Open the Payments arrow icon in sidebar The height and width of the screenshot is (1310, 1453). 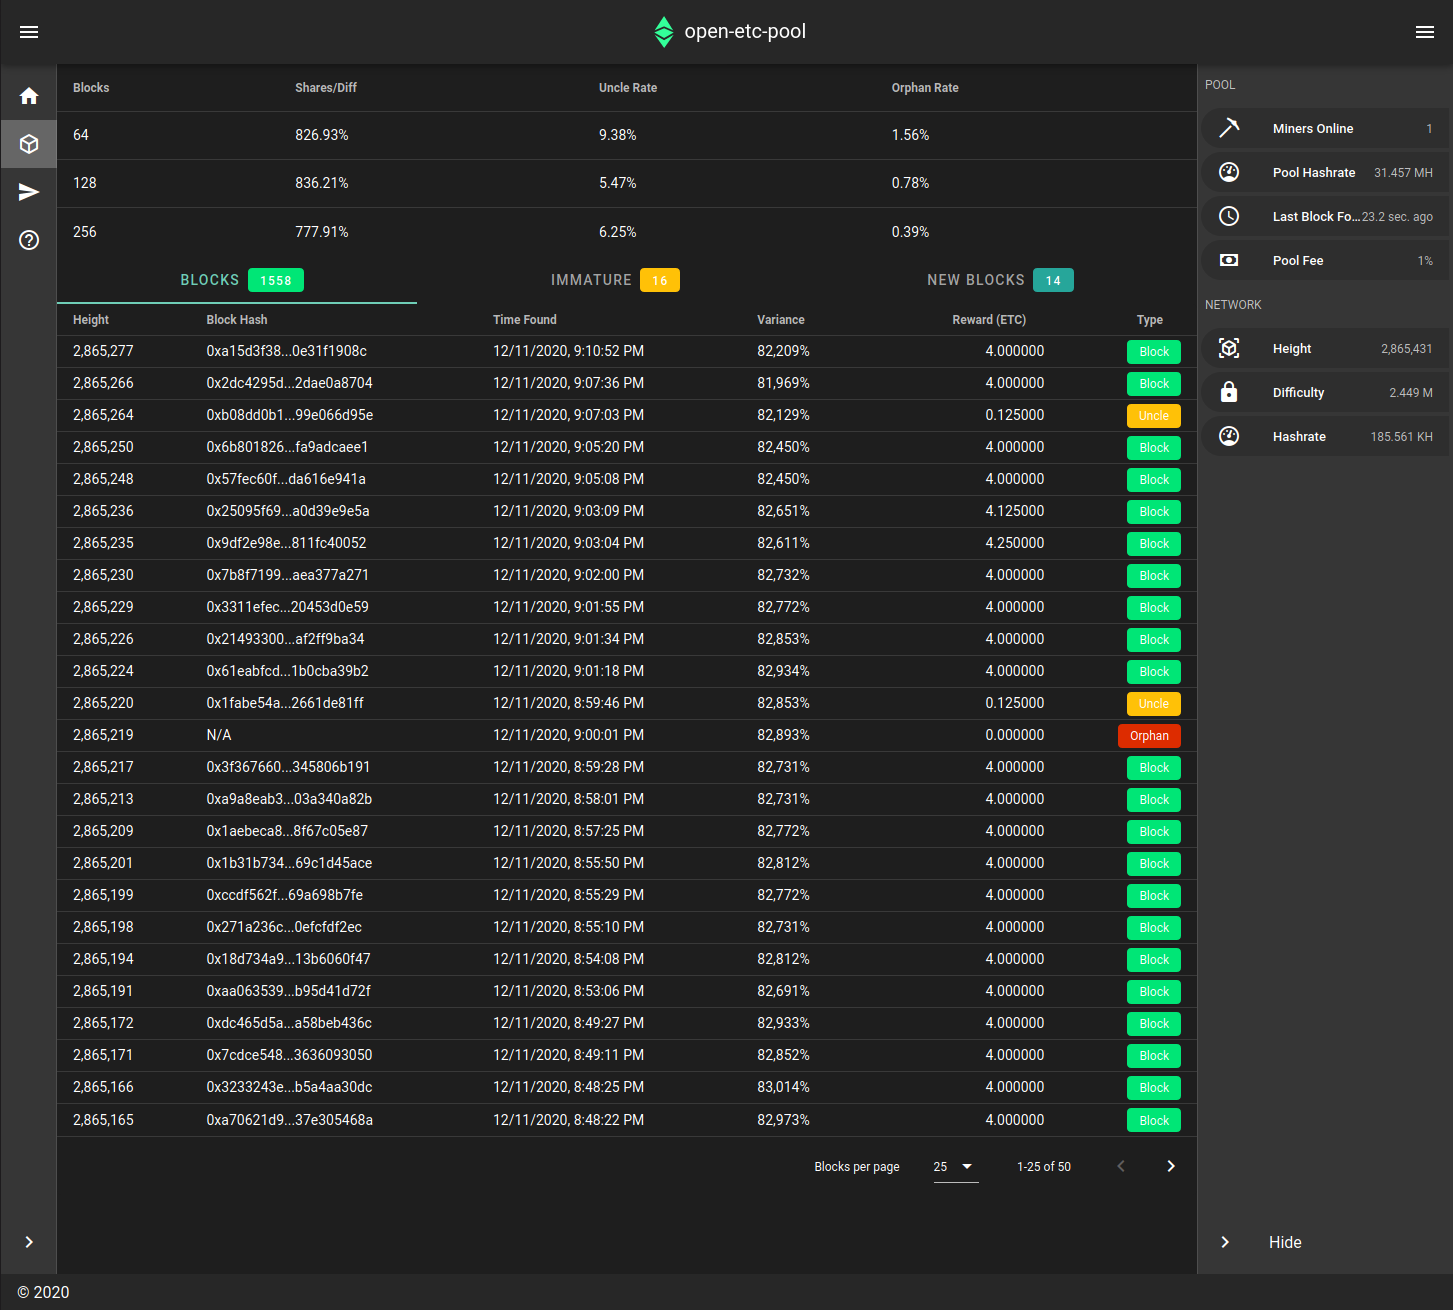[29, 191]
